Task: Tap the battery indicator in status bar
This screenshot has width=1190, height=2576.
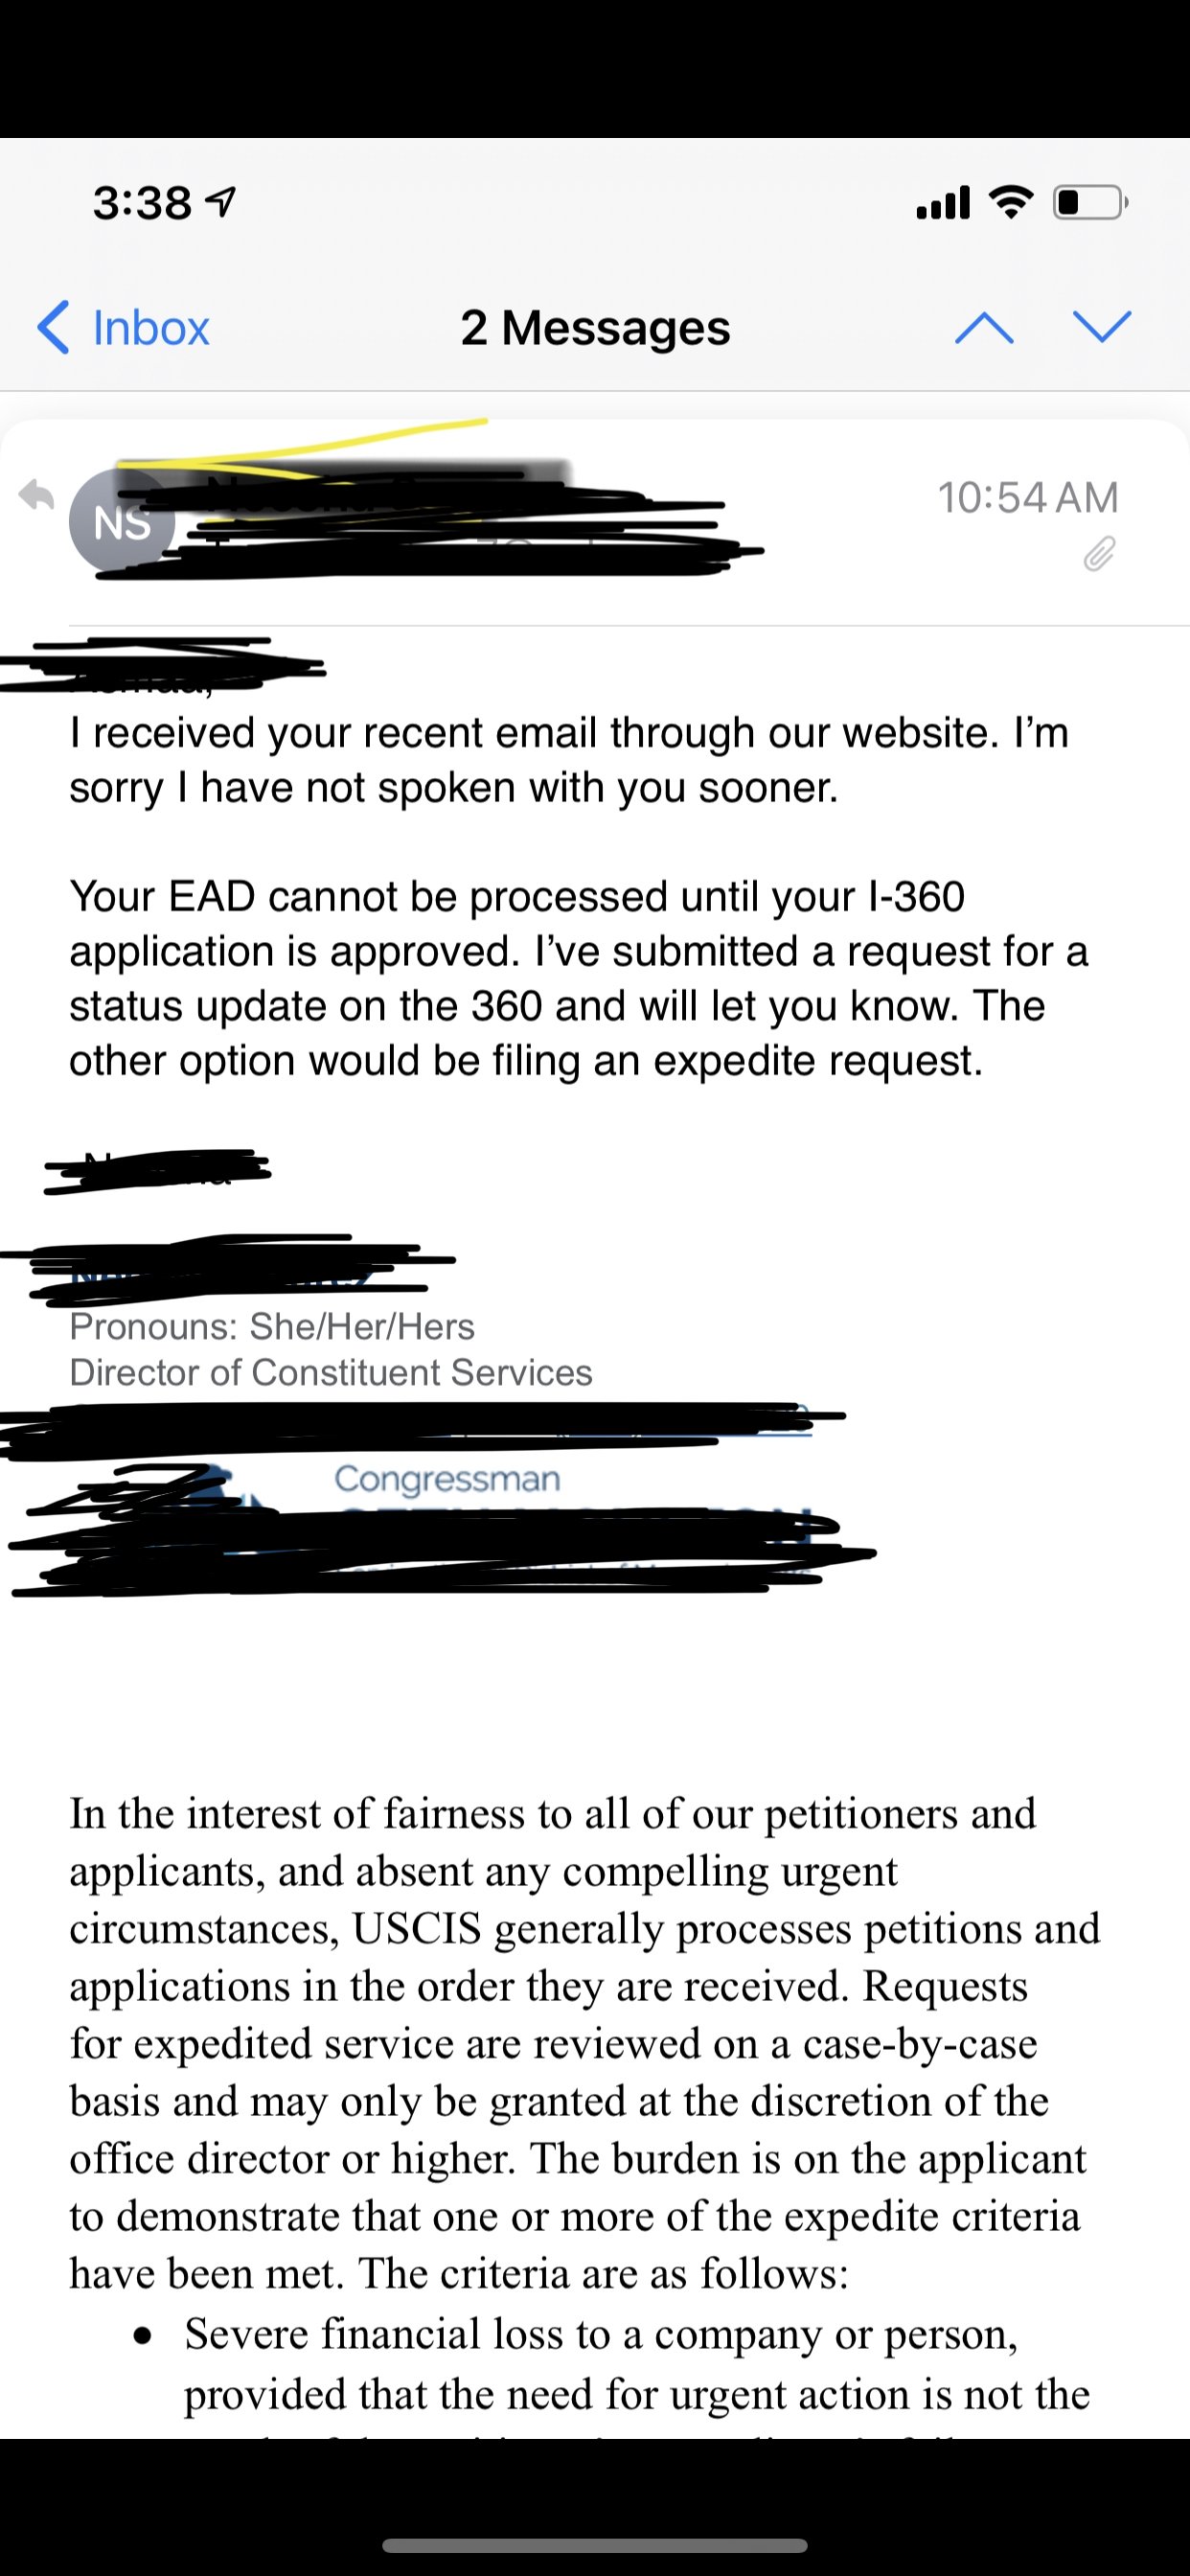Action: (1089, 203)
